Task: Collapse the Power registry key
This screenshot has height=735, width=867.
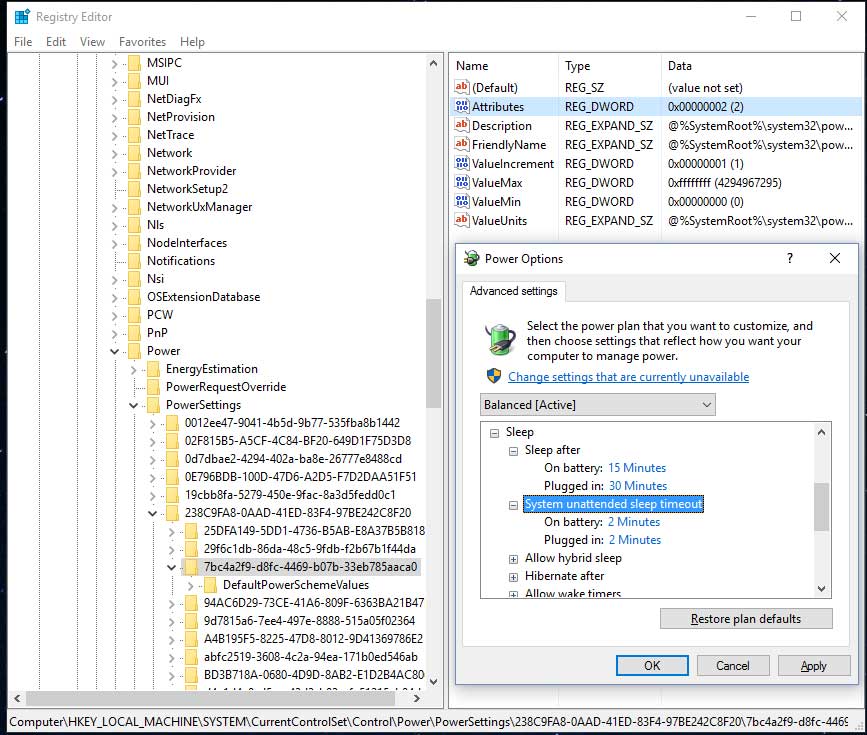Action: coord(114,351)
